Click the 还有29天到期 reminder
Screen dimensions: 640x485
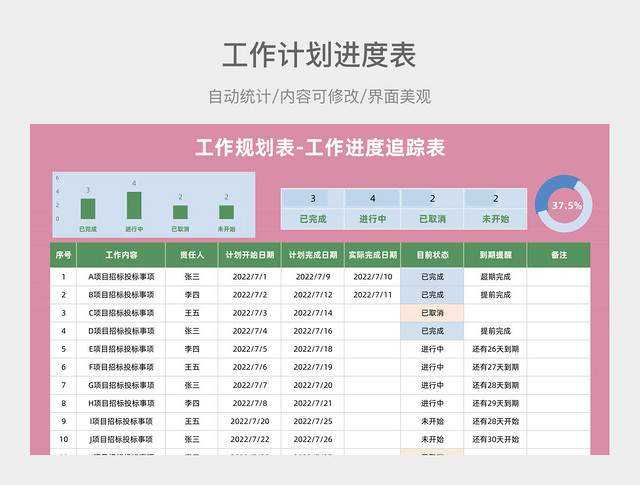coord(496,403)
